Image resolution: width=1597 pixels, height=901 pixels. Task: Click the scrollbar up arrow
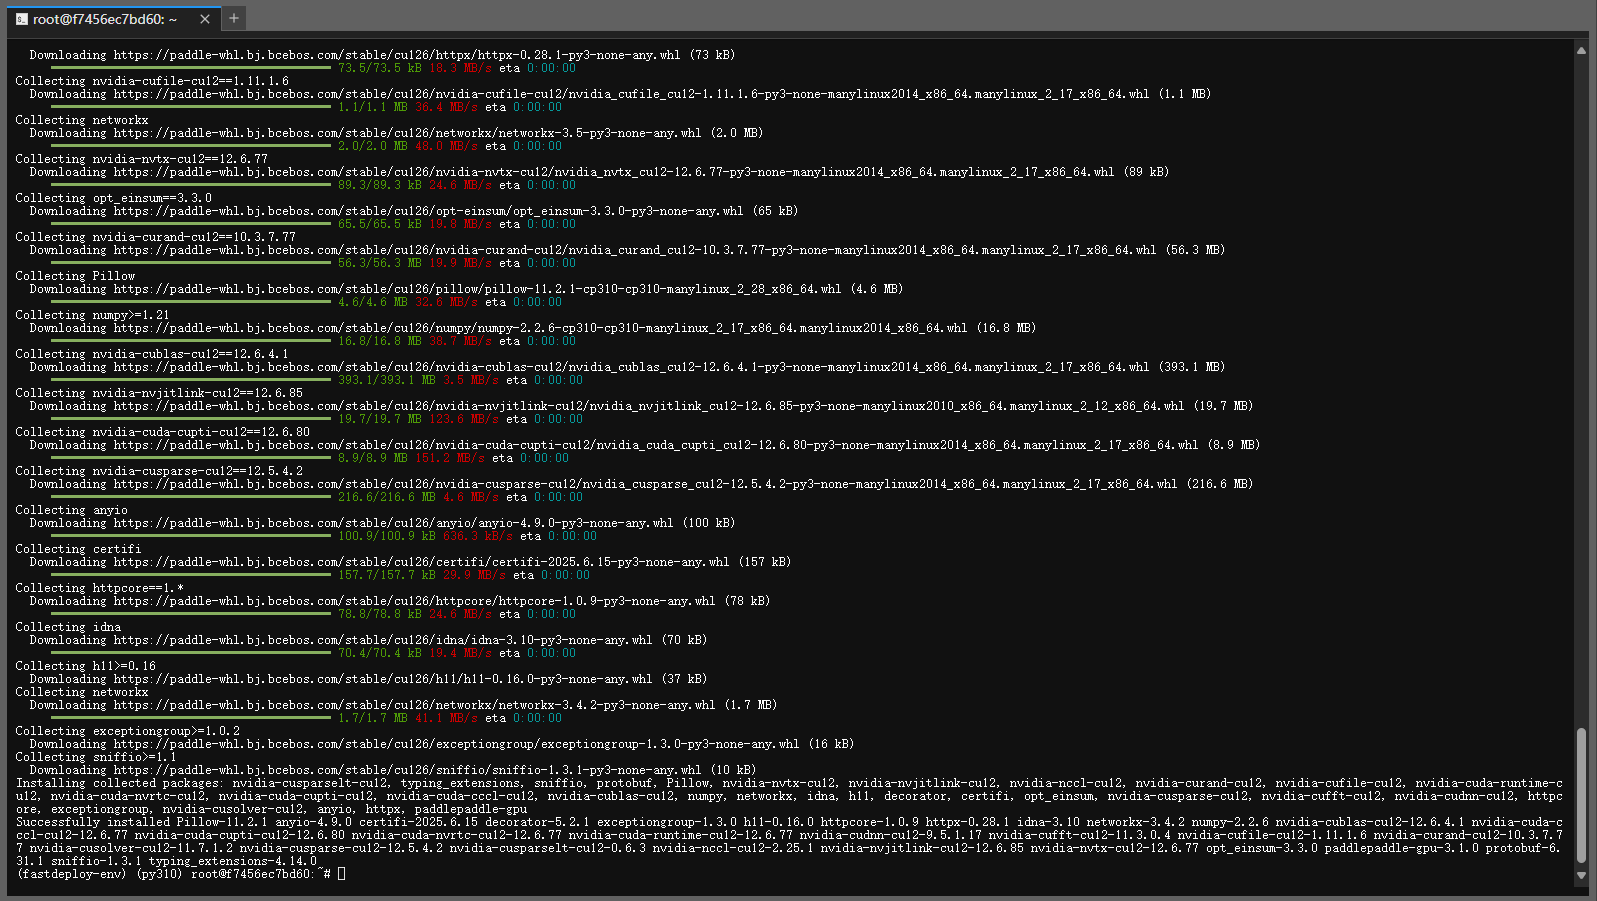point(1581,49)
